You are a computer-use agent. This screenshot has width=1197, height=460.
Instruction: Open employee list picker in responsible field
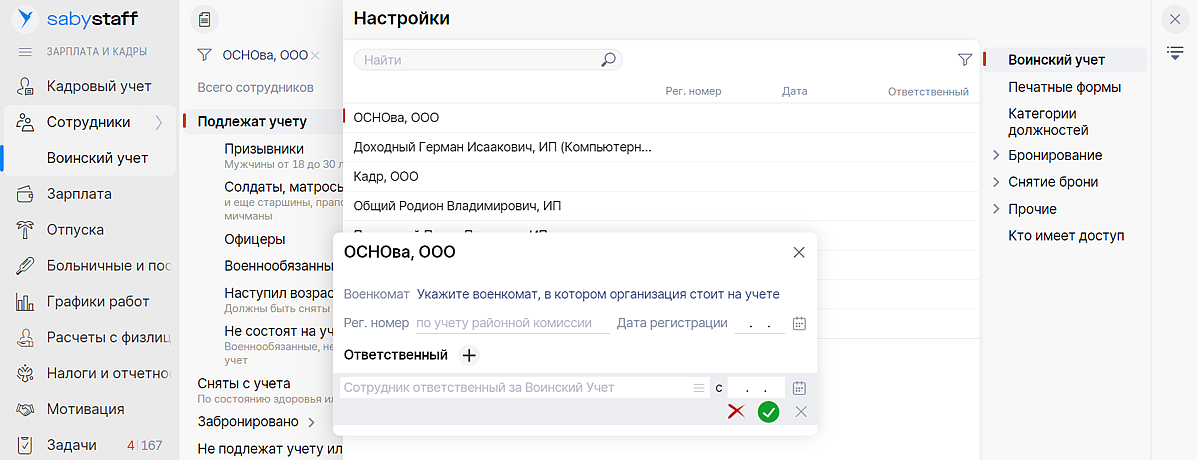click(x=699, y=388)
